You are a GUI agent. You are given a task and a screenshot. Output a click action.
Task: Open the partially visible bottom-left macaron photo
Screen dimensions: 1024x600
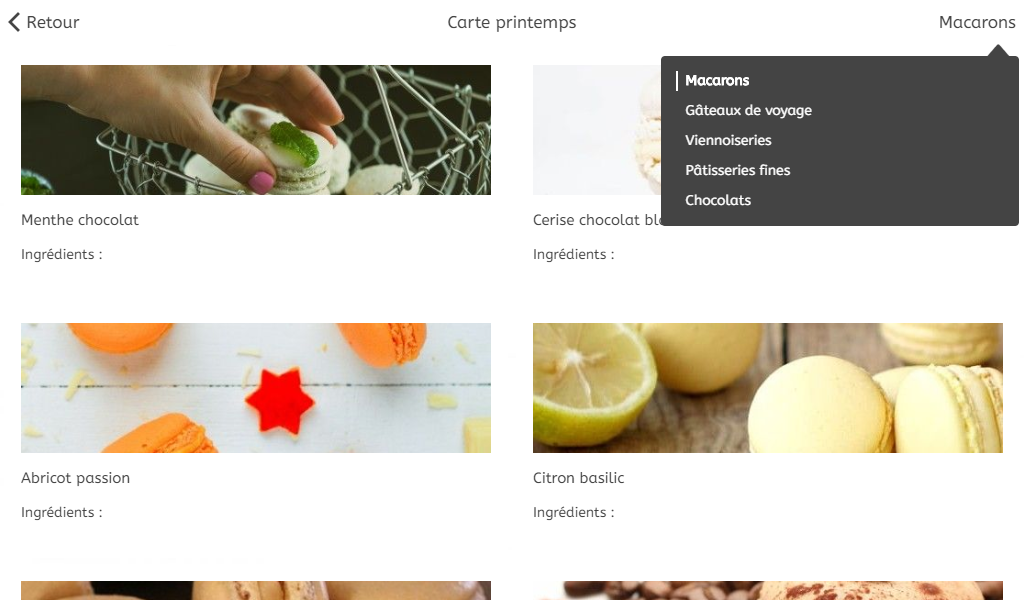[x=256, y=590]
